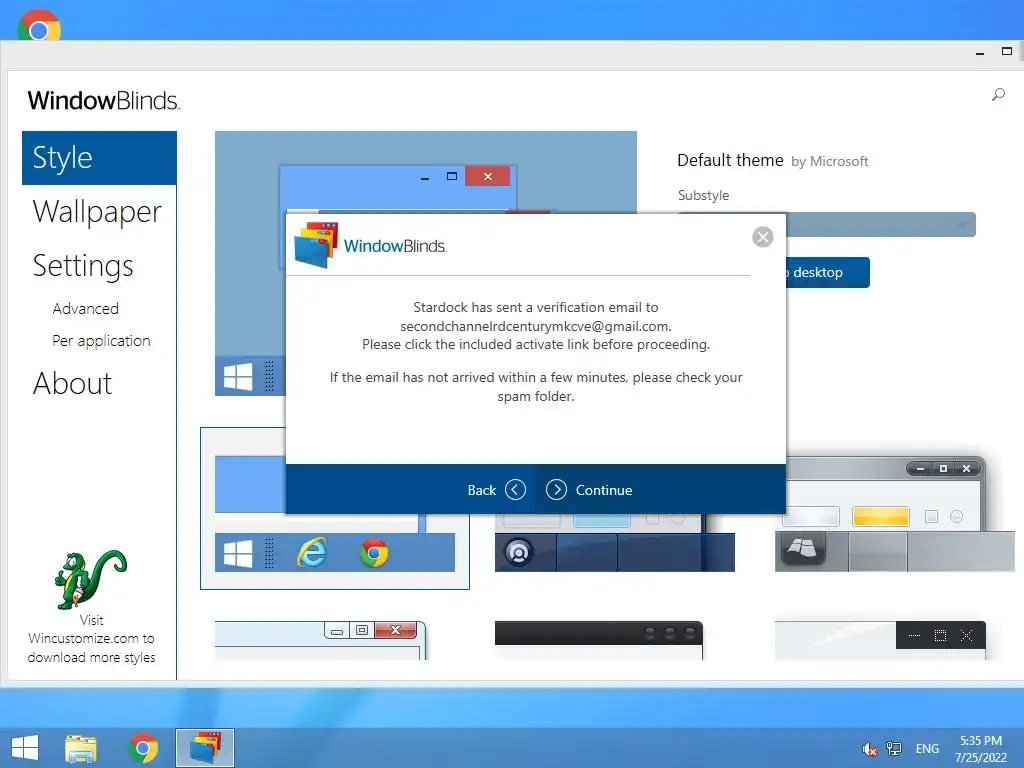The image size is (1024, 768).
Task: Open the Settings section
Action: (83, 266)
